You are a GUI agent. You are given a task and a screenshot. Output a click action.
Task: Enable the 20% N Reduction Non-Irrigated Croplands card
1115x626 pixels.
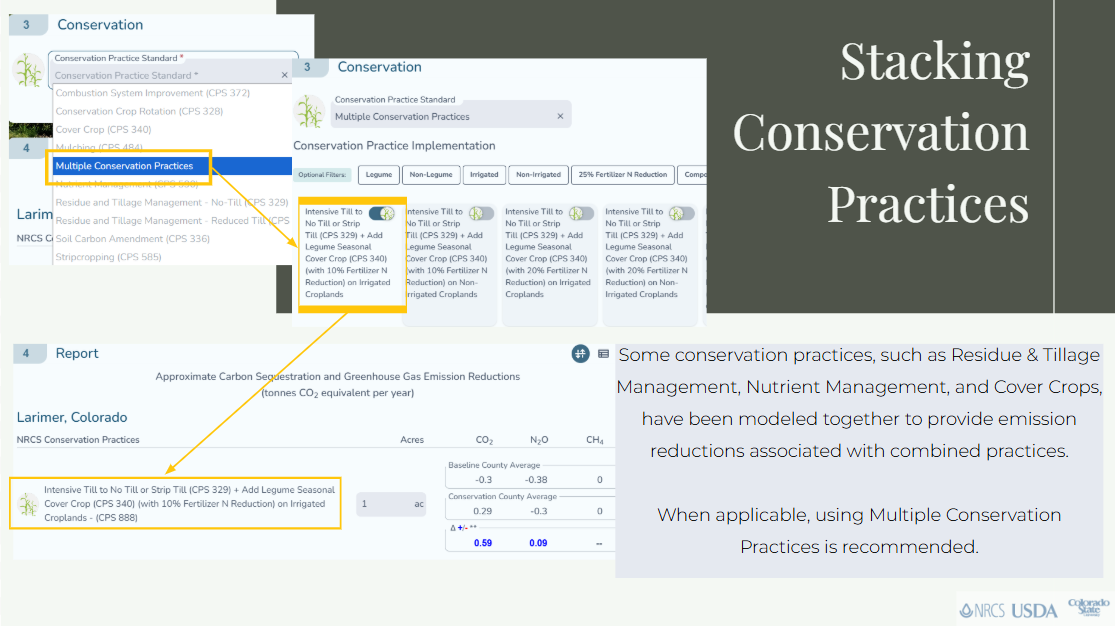681,213
